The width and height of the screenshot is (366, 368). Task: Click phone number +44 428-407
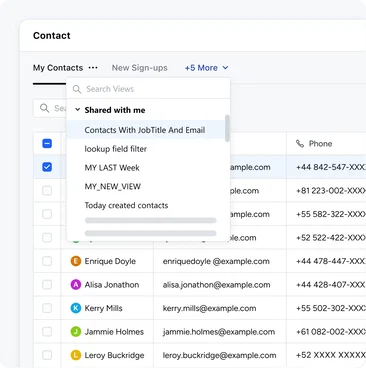tap(331, 285)
